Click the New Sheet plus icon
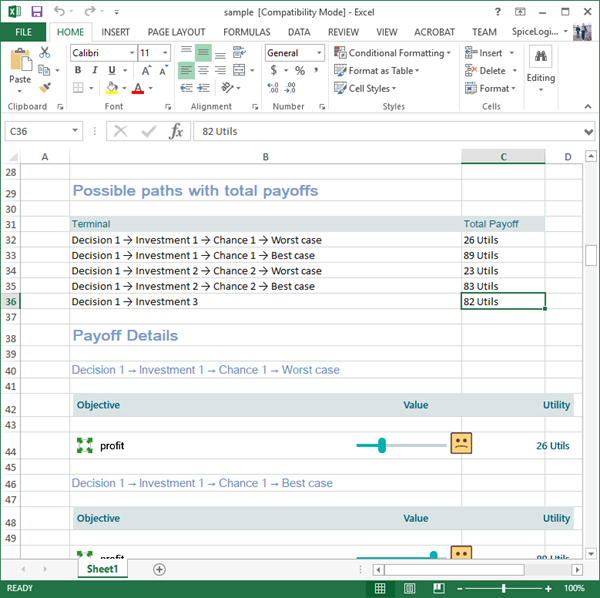 coord(159,569)
